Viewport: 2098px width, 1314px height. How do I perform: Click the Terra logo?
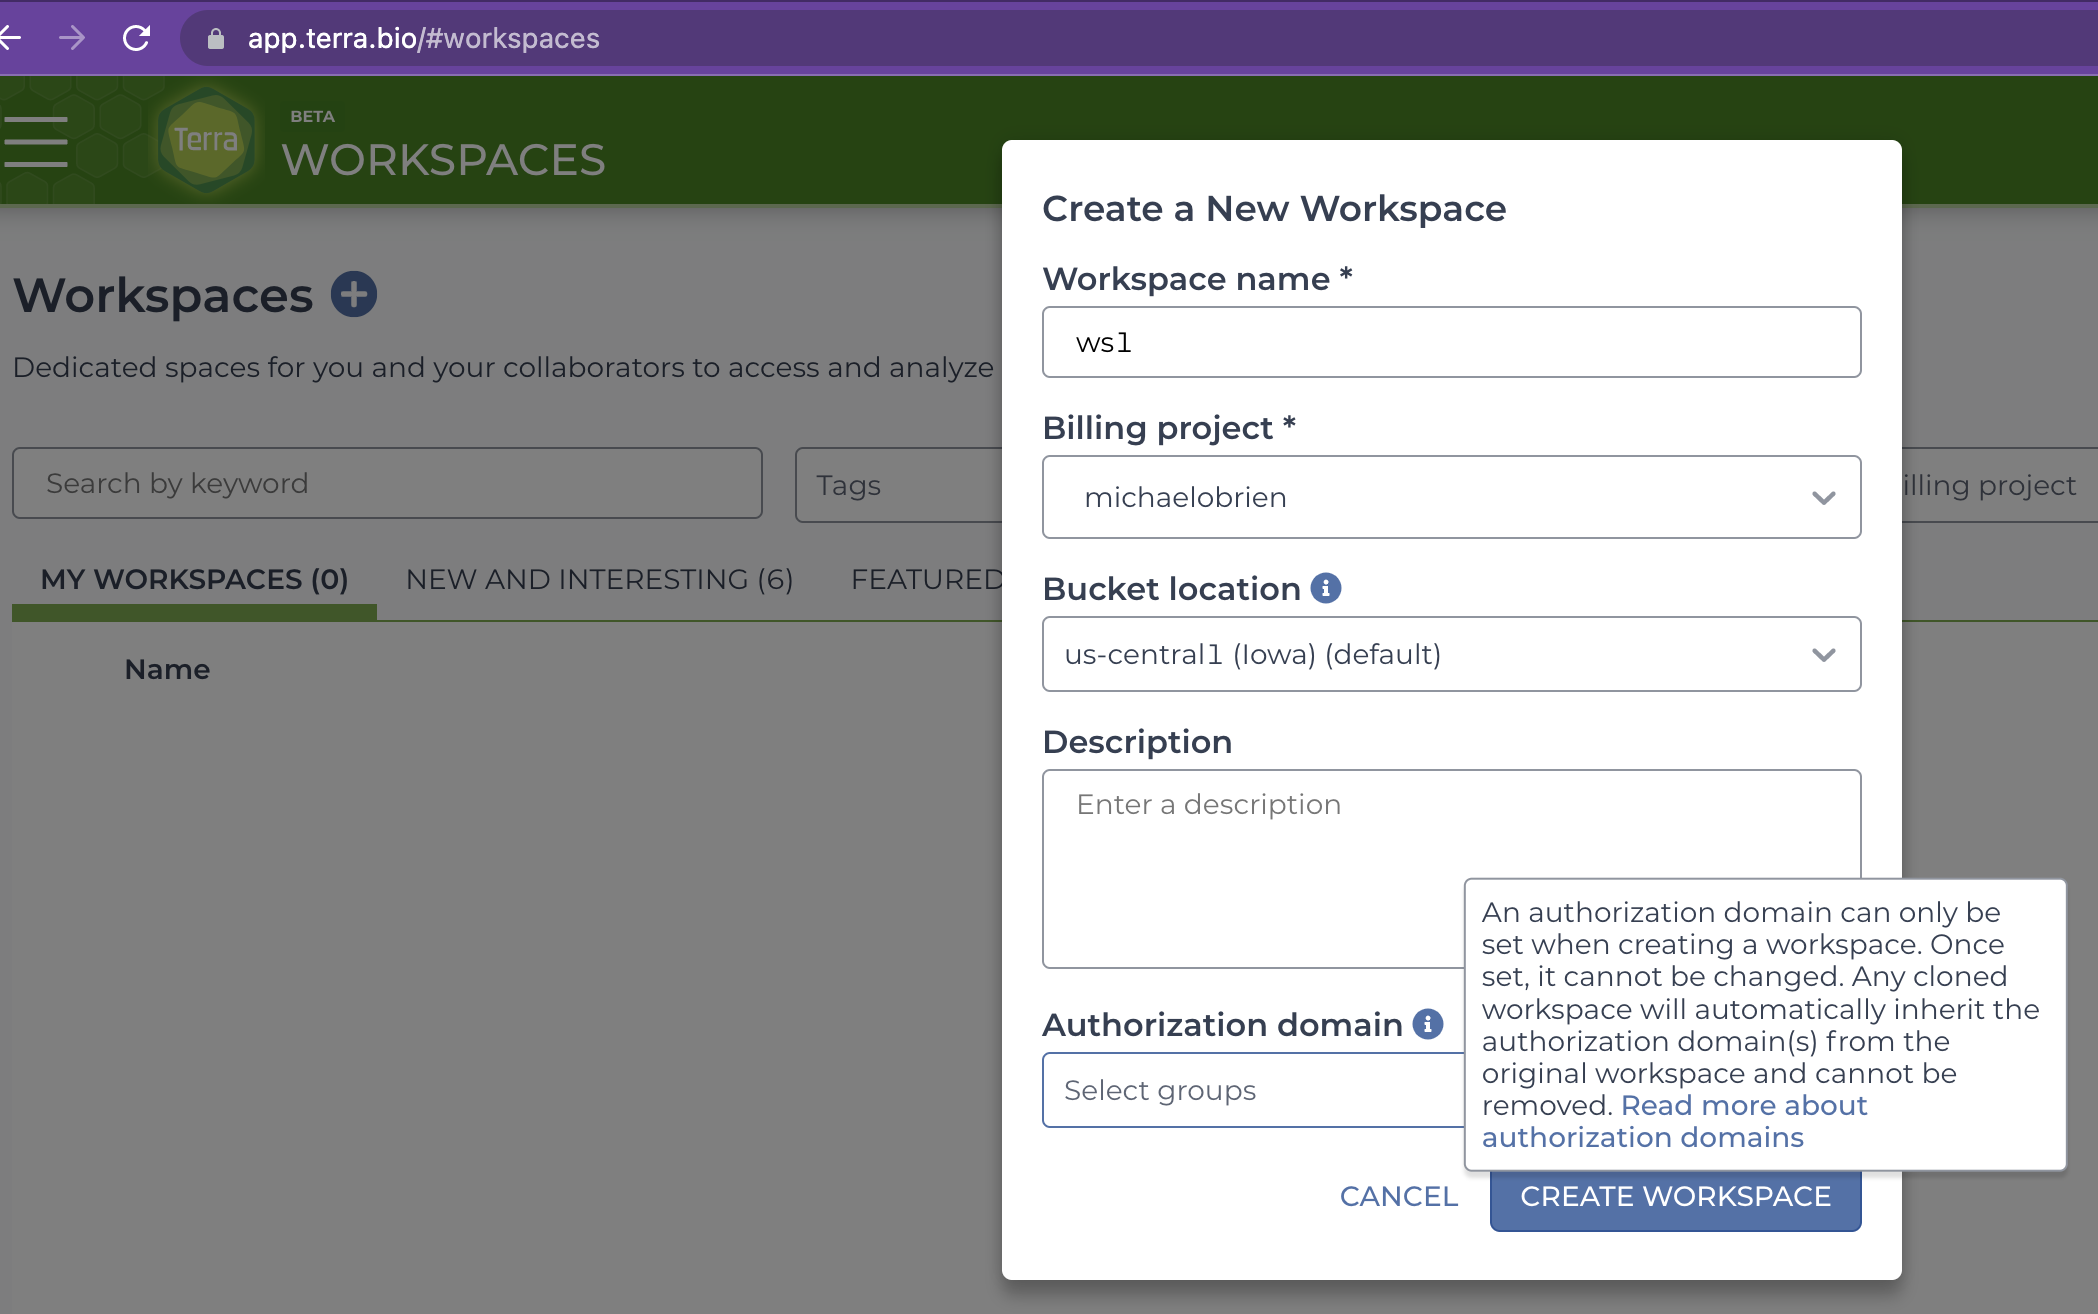(202, 139)
